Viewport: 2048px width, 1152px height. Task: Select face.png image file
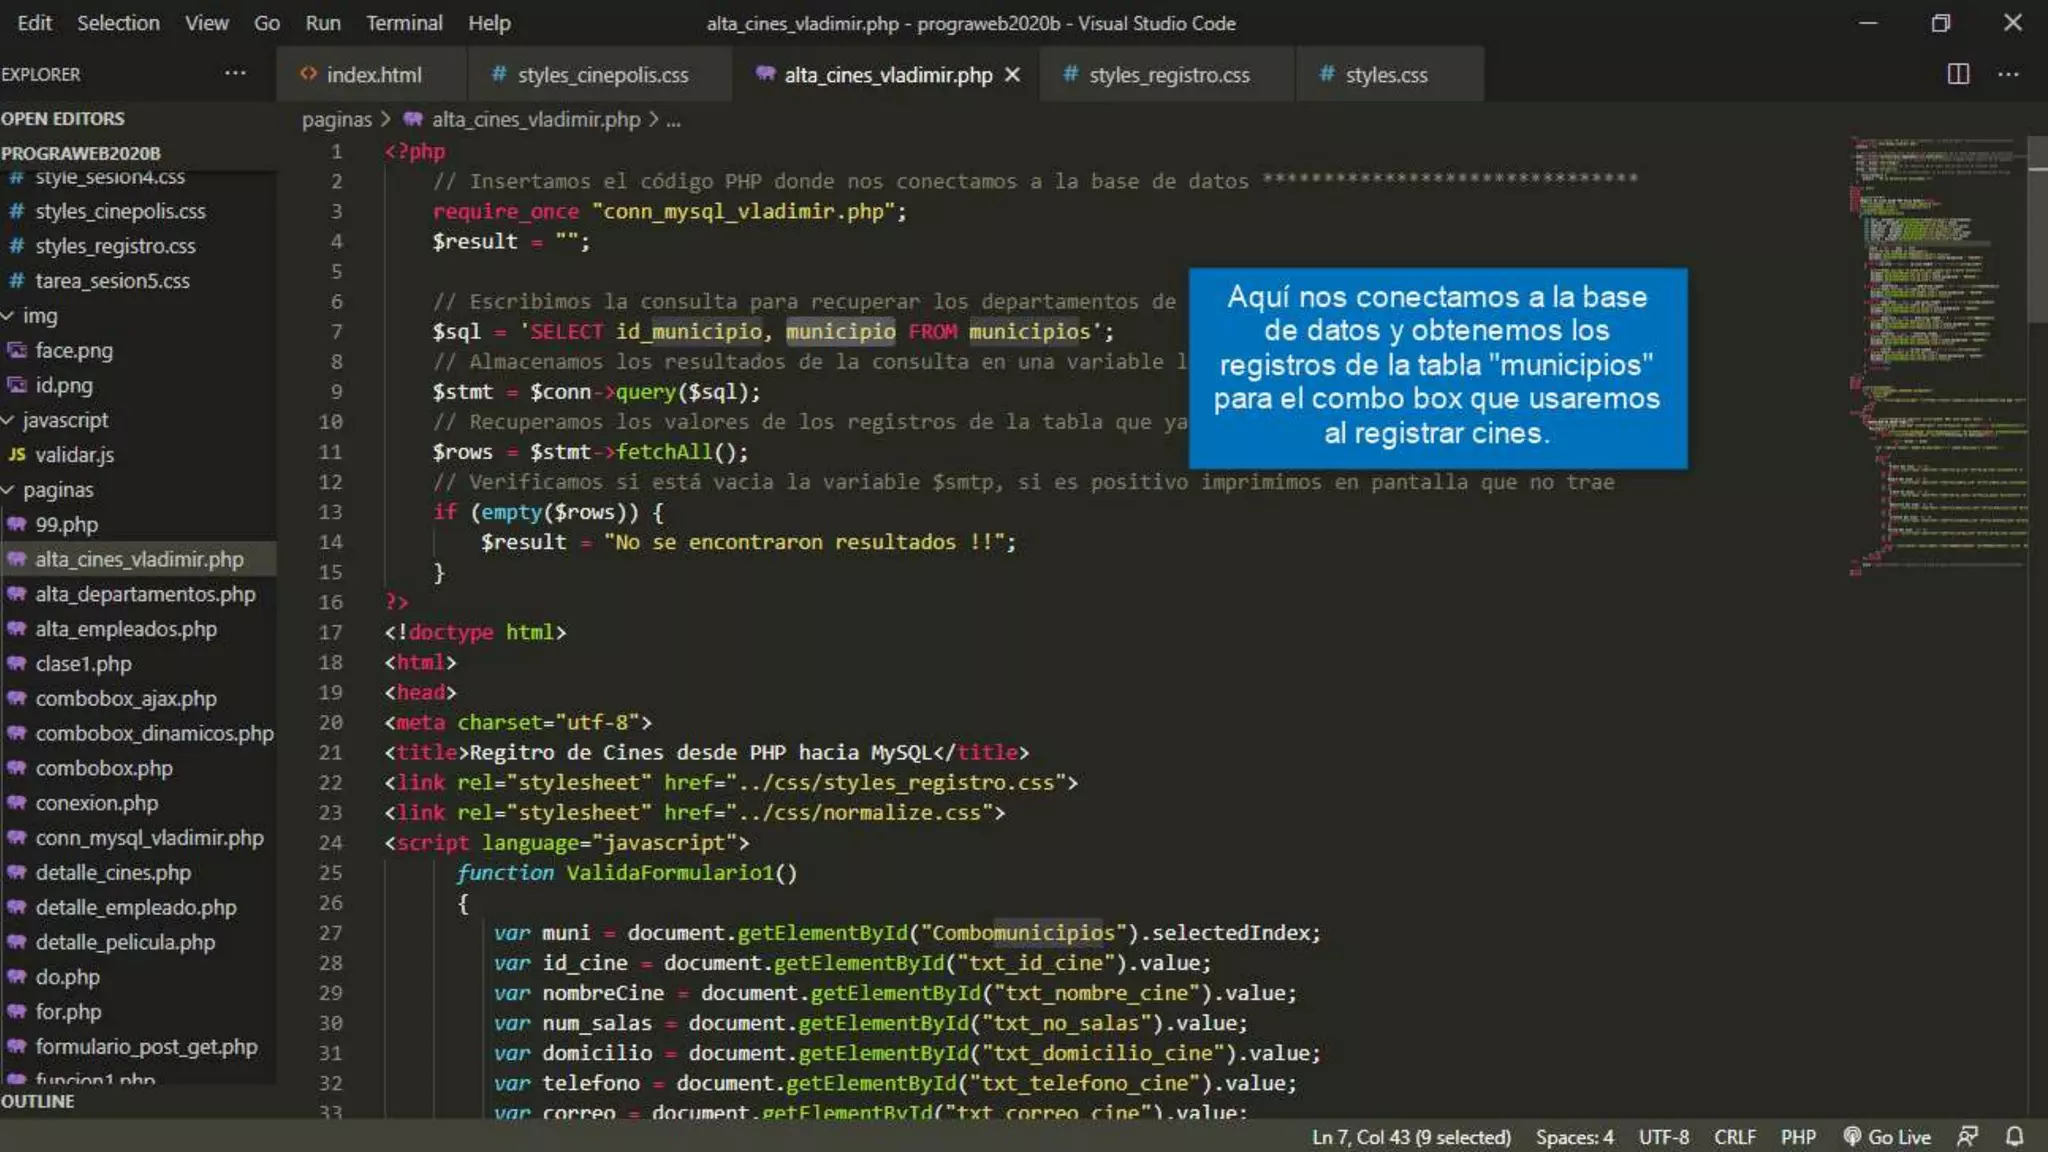coord(74,351)
